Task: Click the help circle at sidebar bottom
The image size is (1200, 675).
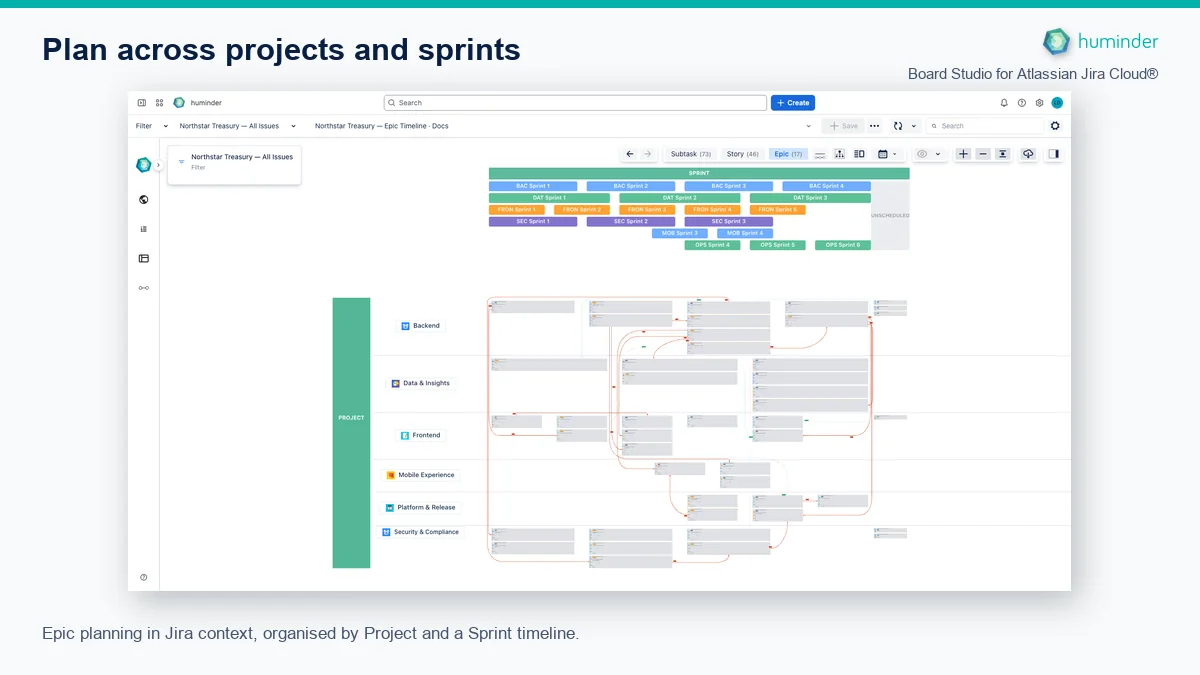Action: (144, 577)
